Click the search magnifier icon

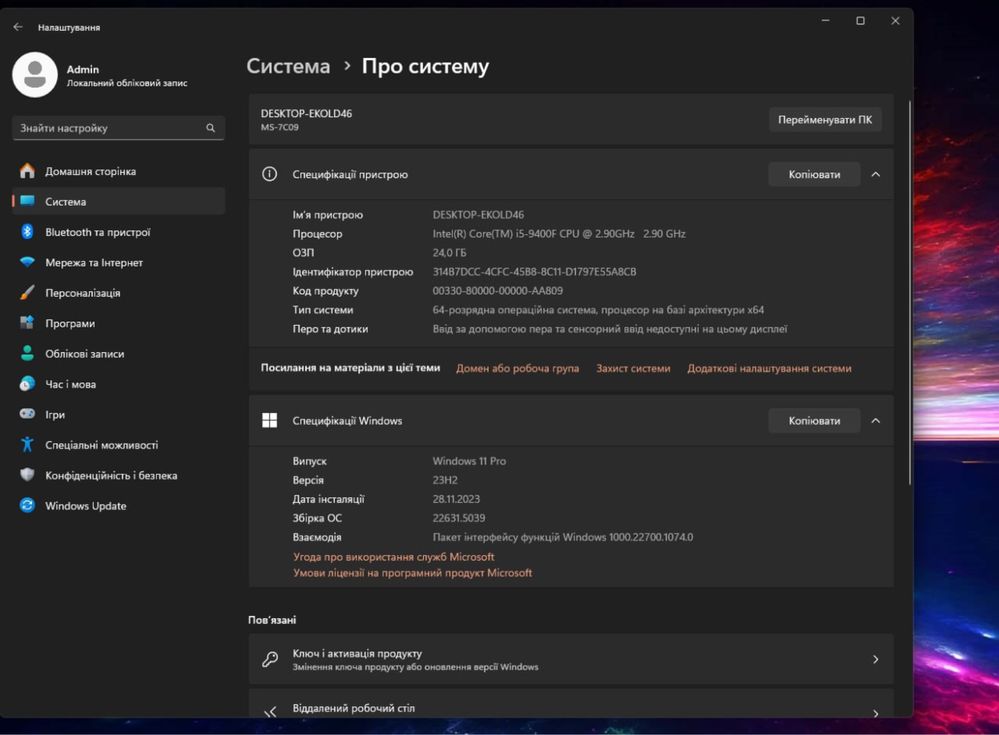pos(210,128)
